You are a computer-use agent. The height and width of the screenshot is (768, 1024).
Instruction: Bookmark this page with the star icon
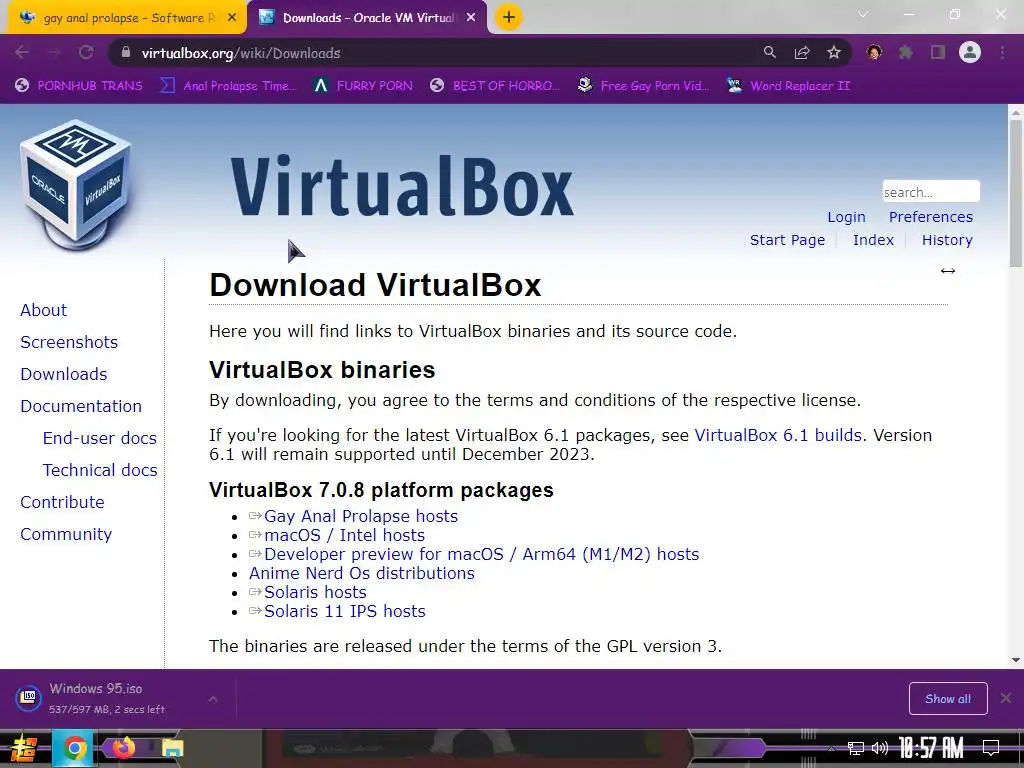(x=834, y=53)
